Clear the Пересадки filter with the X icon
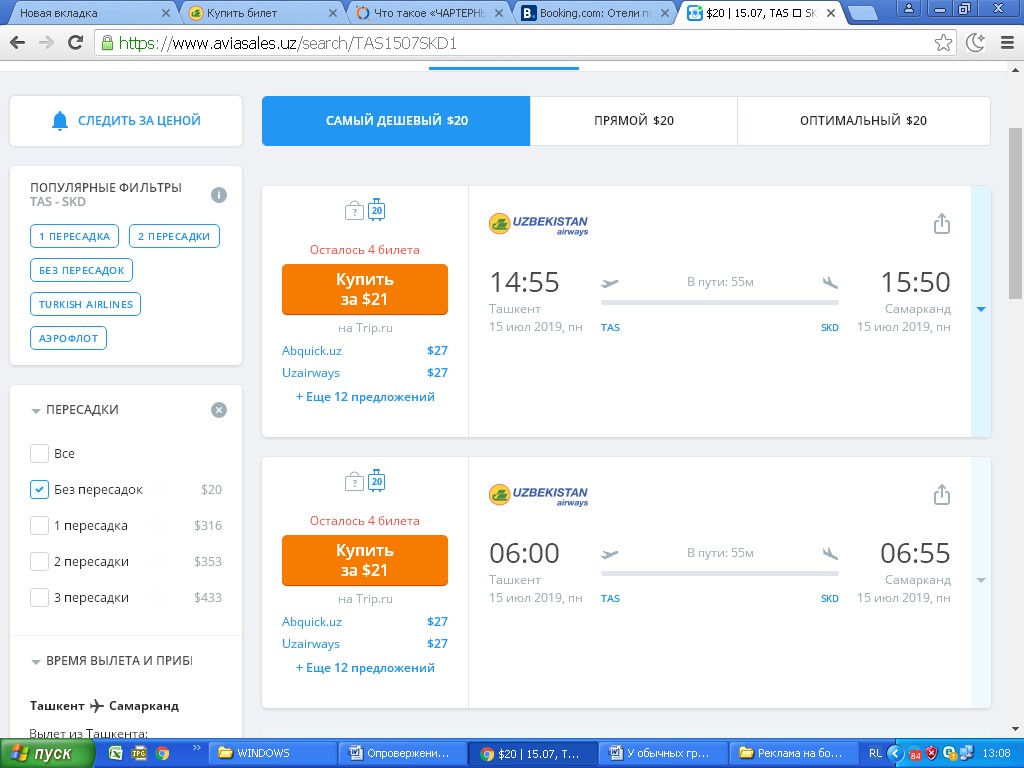 coord(219,410)
